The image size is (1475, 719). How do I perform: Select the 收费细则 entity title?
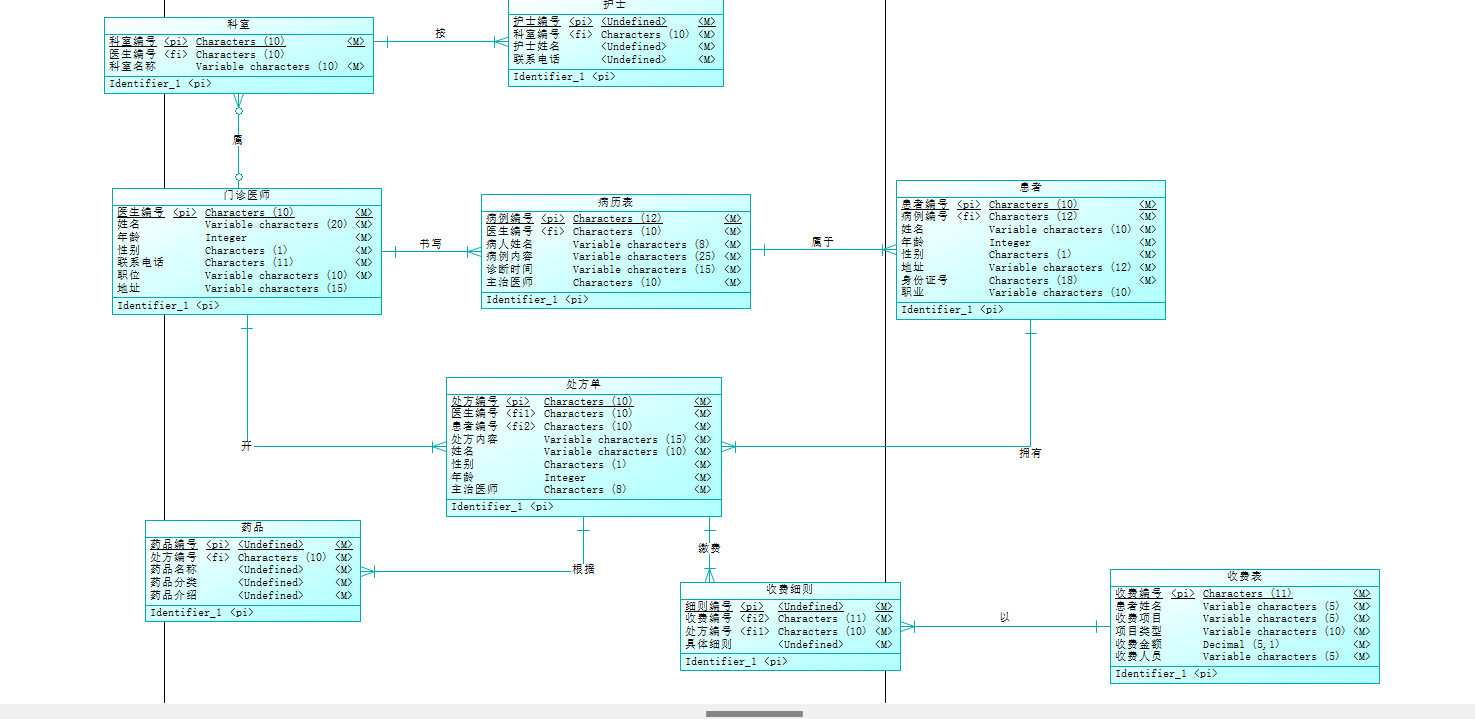[x=790, y=590]
